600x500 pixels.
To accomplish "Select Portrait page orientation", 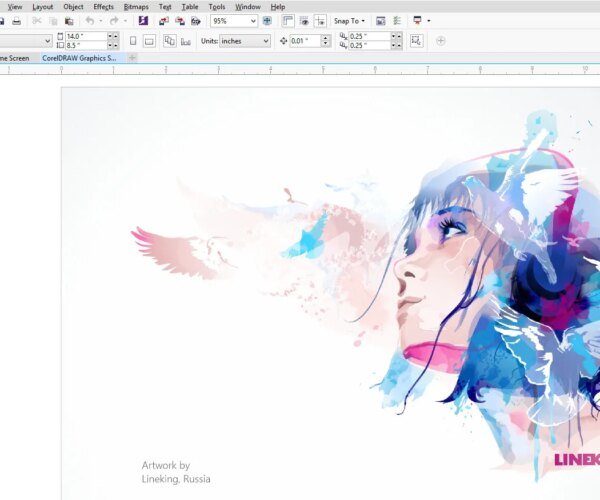I will [133, 41].
